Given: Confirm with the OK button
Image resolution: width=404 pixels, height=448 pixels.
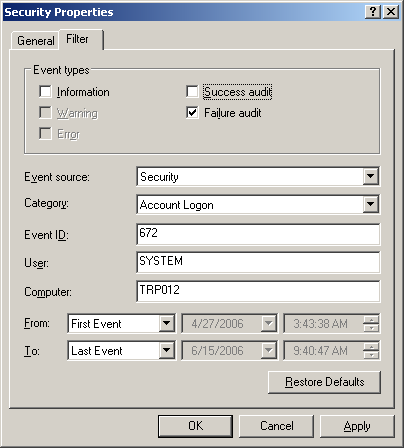Looking at the screenshot, I should (195, 426).
